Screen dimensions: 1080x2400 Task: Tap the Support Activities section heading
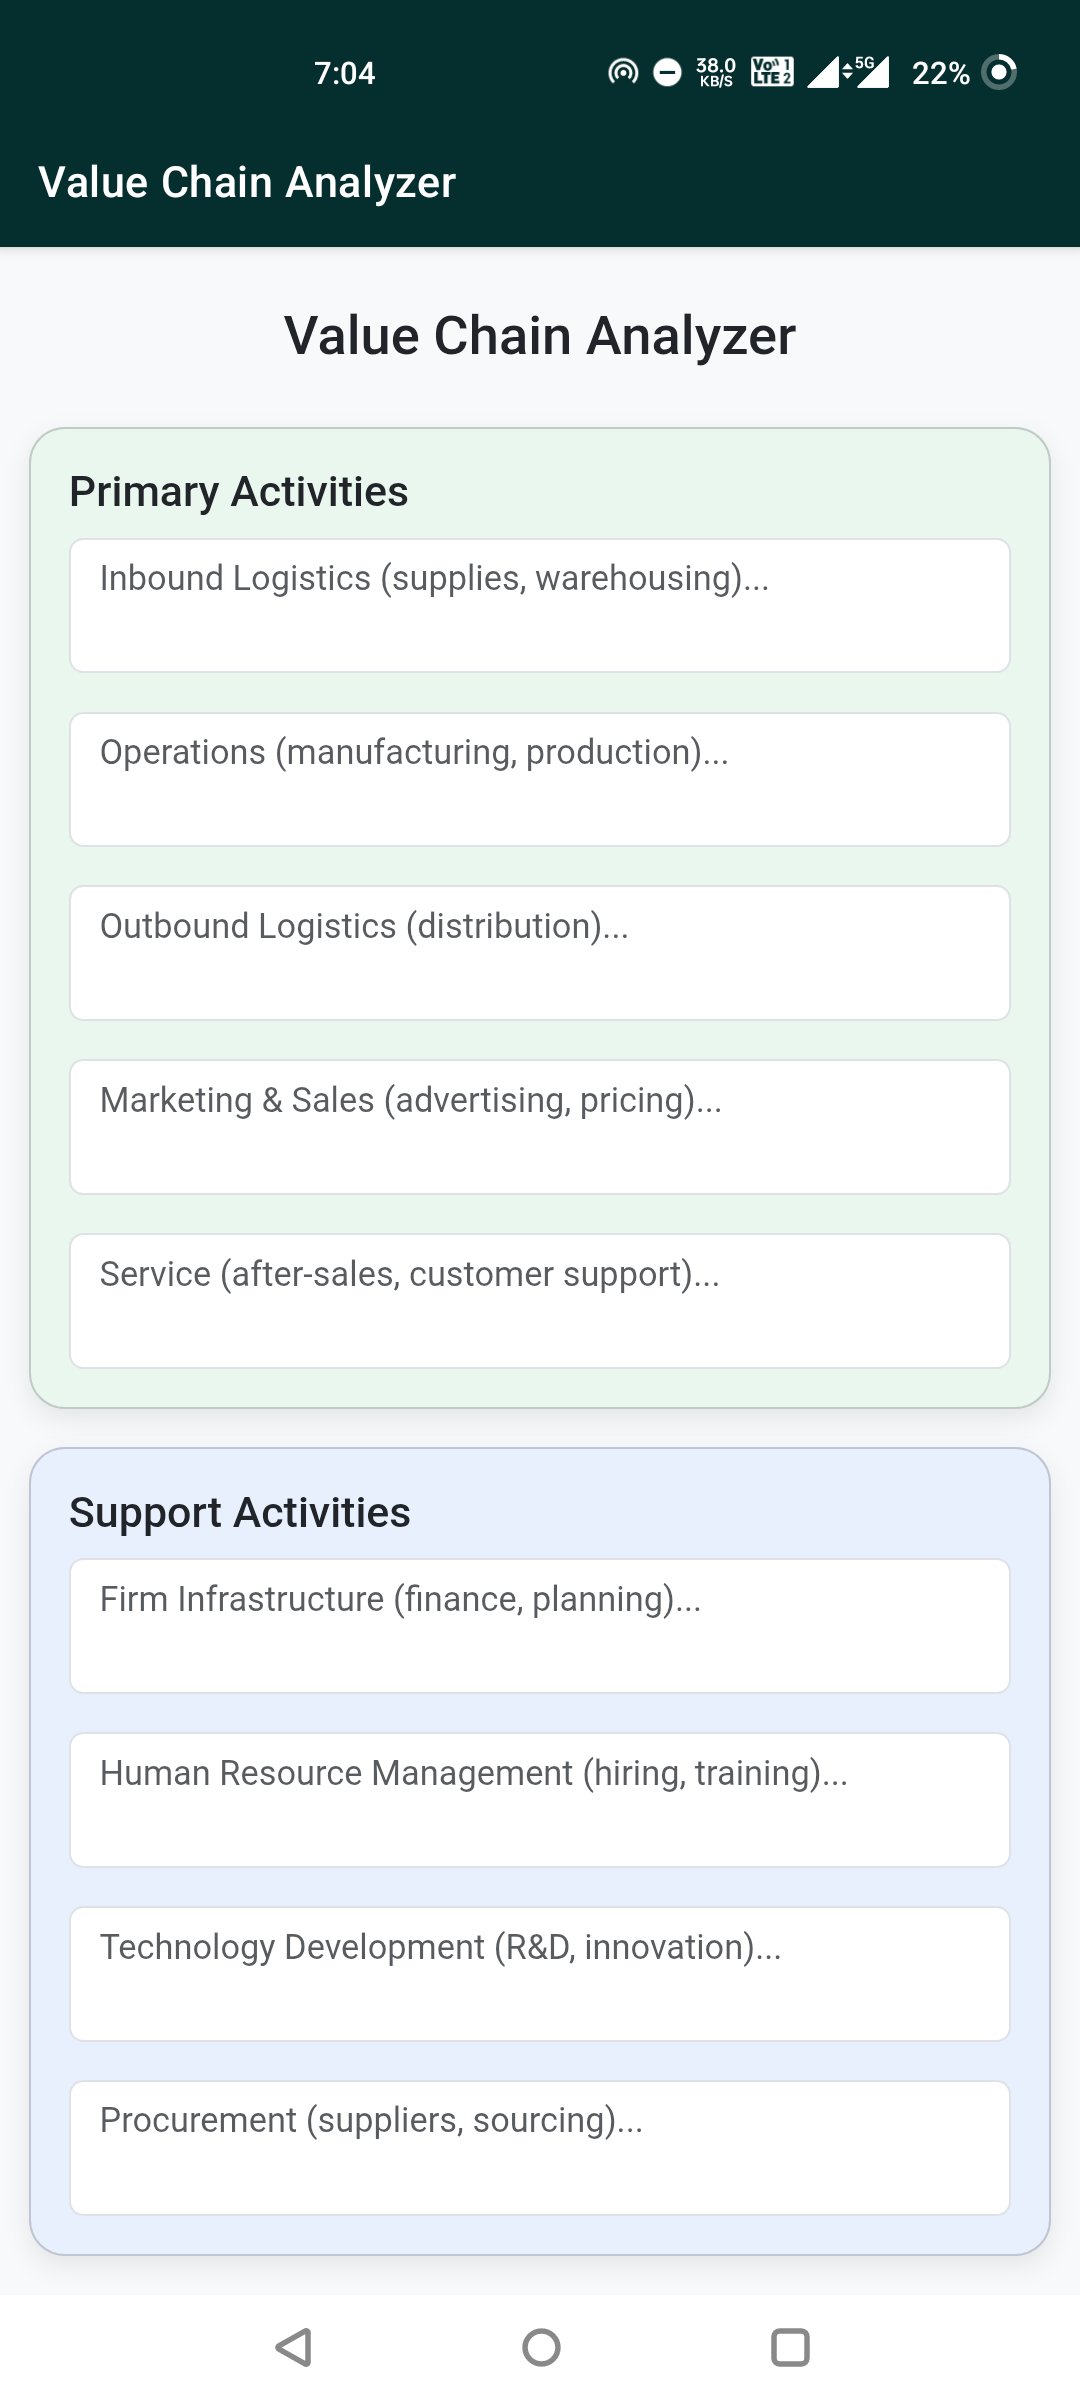tap(240, 1513)
